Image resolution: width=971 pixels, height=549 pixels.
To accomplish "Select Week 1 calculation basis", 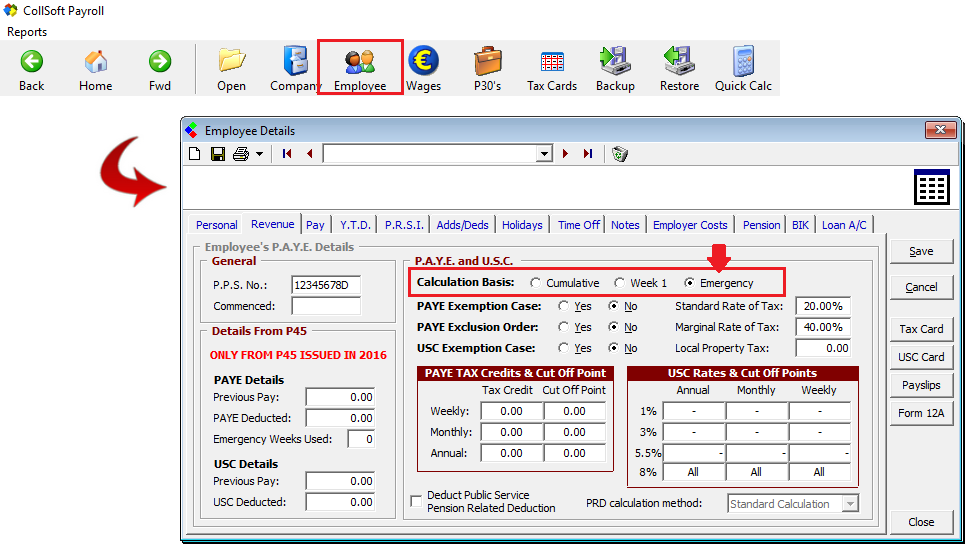I will (620, 284).
